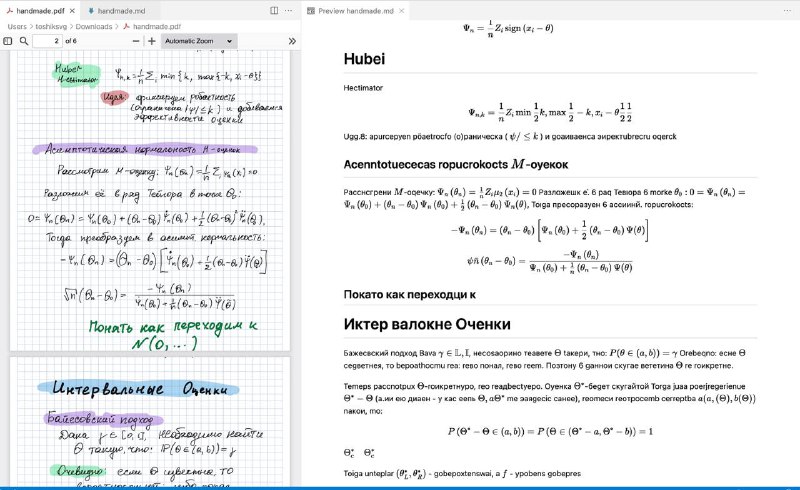Open more actions in preview editor group

[x=787, y=11]
